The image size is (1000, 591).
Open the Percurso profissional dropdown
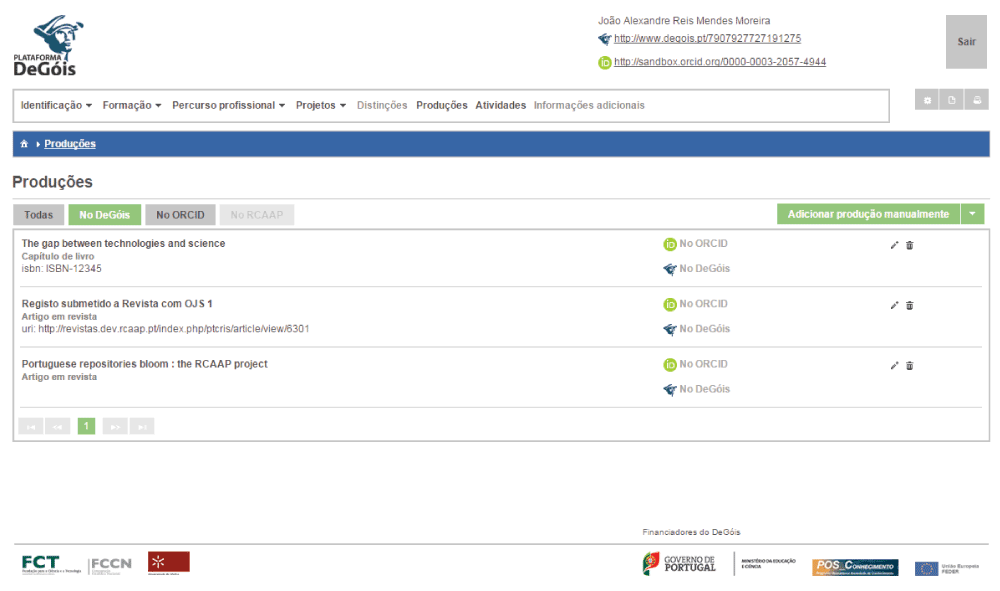(228, 105)
